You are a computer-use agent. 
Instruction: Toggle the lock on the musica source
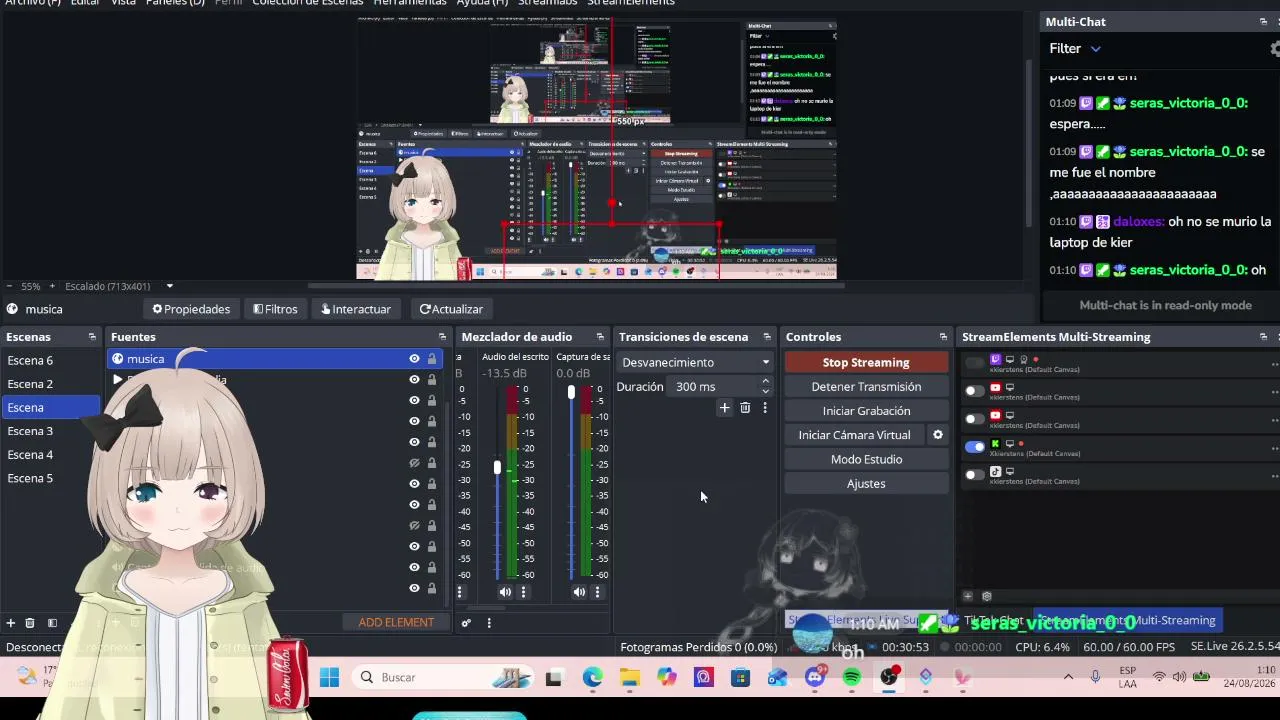[x=432, y=359]
